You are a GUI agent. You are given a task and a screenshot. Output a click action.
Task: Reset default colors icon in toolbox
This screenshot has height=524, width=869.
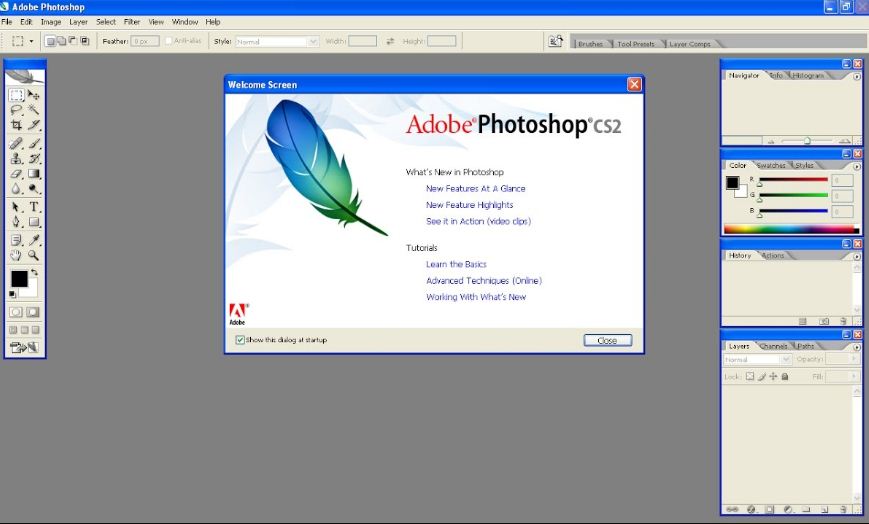(12, 294)
